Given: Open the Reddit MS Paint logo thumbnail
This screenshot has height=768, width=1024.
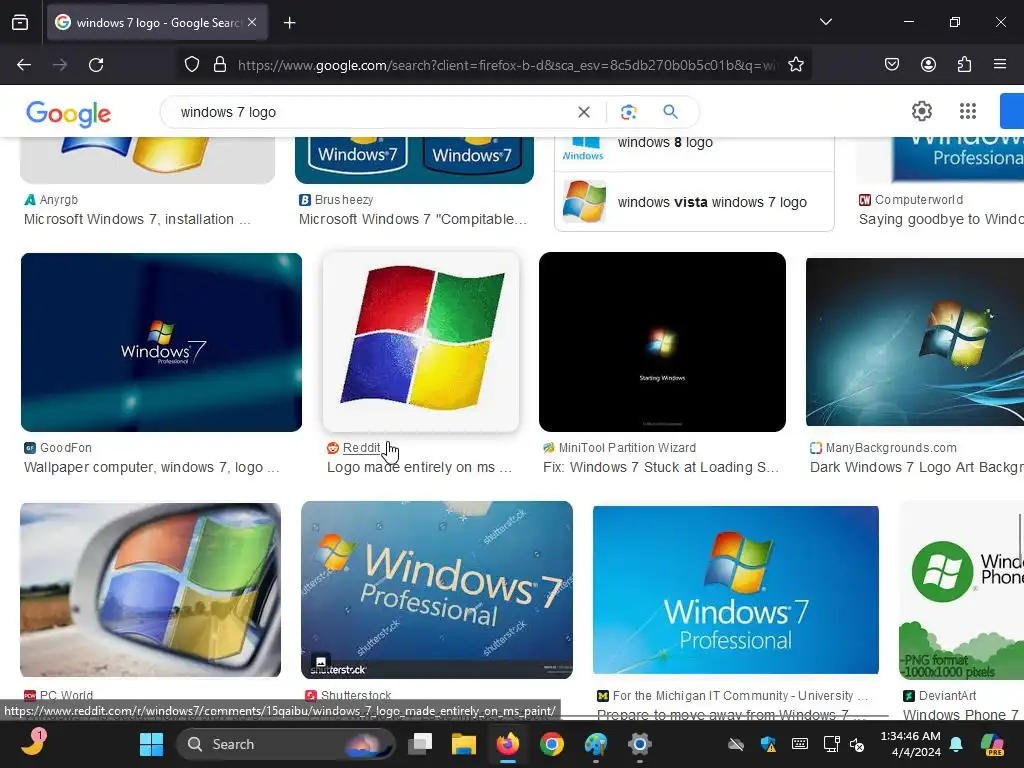Looking at the screenshot, I should 421,342.
